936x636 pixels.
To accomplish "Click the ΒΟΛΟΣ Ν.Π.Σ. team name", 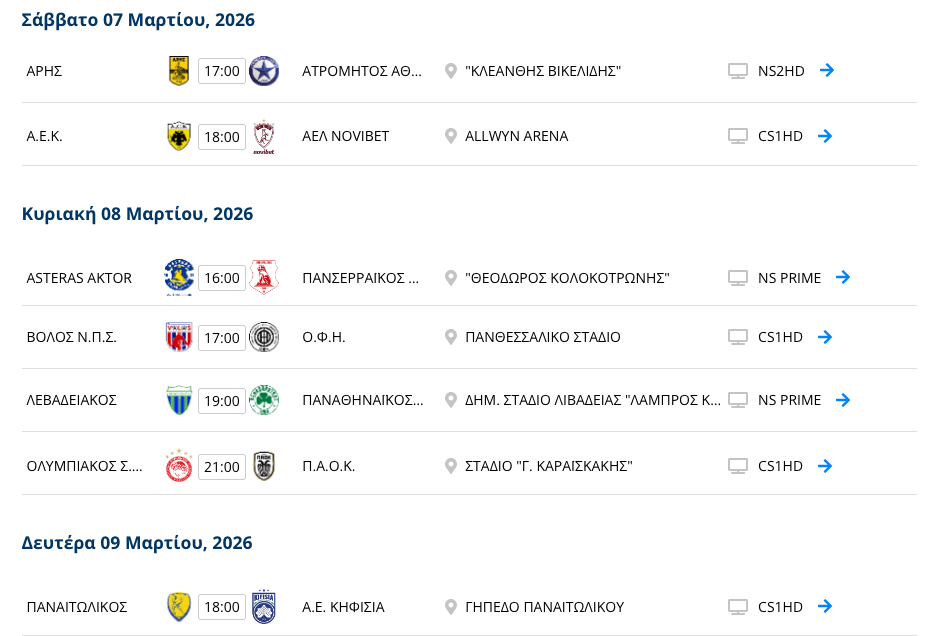I will pos(72,337).
